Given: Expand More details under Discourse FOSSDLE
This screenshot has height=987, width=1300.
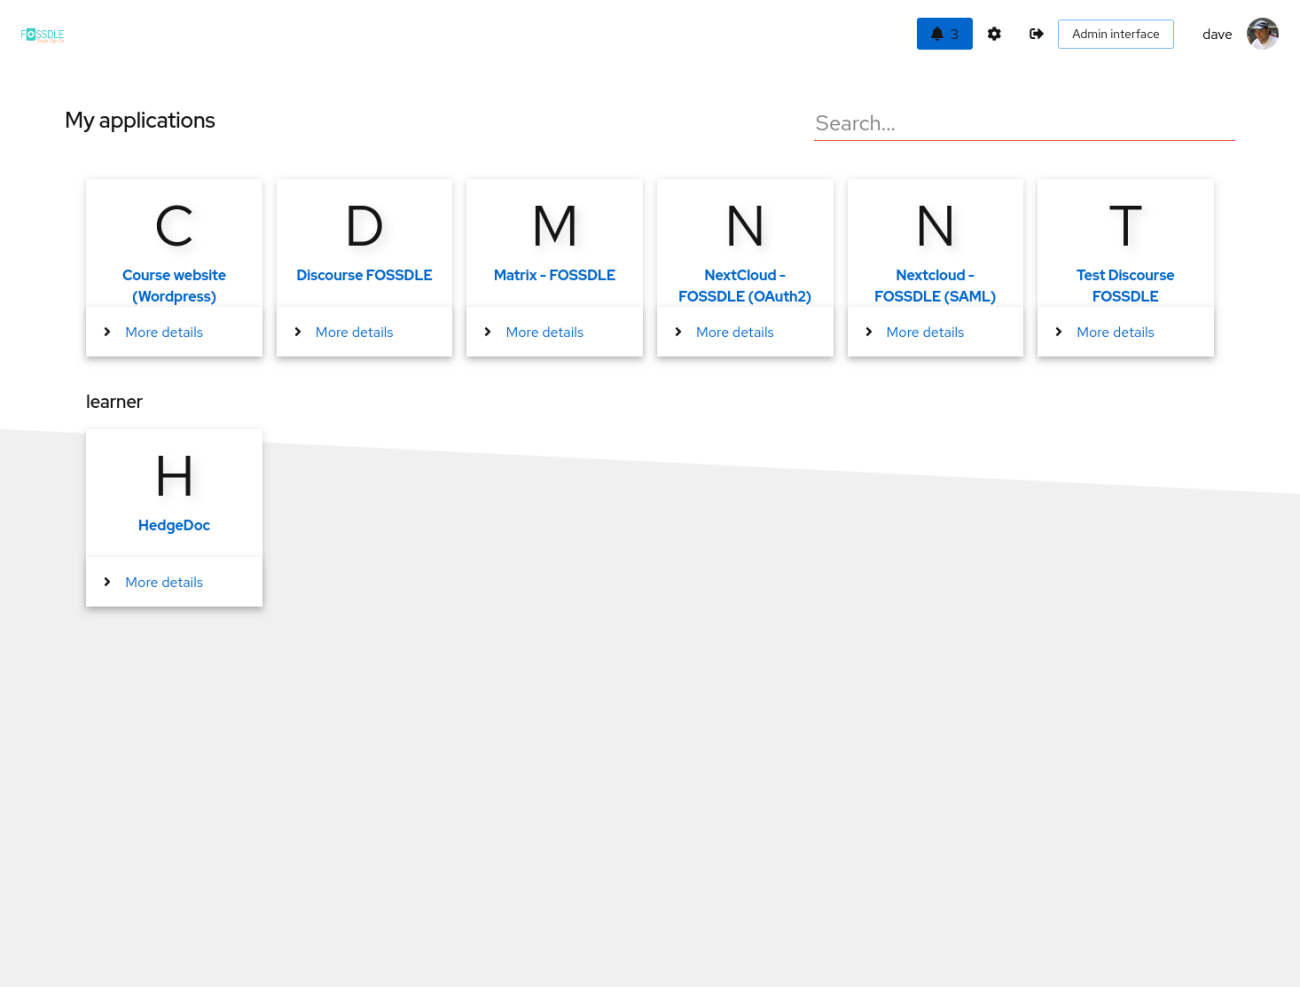Looking at the screenshot, I should [x=353, y=332].
